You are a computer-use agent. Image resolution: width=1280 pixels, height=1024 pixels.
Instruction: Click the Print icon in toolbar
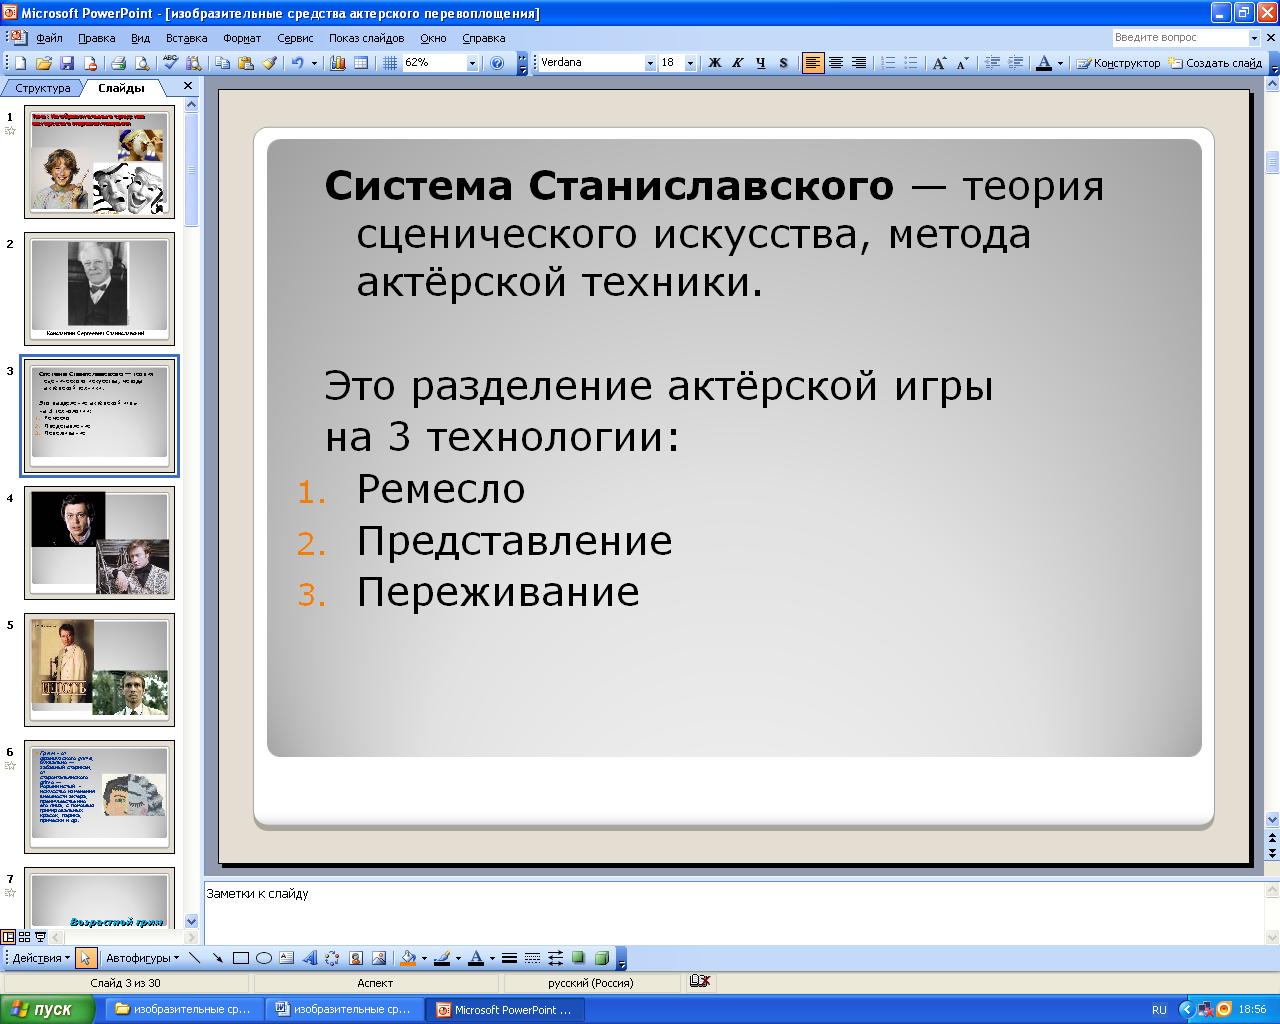coord(118,63)
